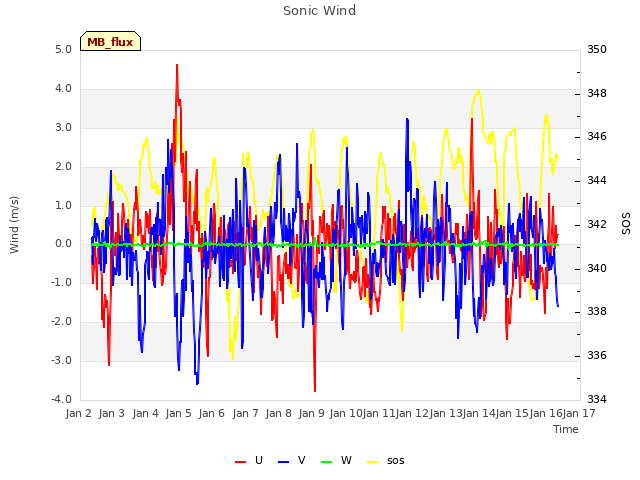640x480 pixels.
Task: Click the -3.0 wind axis value
Action: (x=61, y=360)
